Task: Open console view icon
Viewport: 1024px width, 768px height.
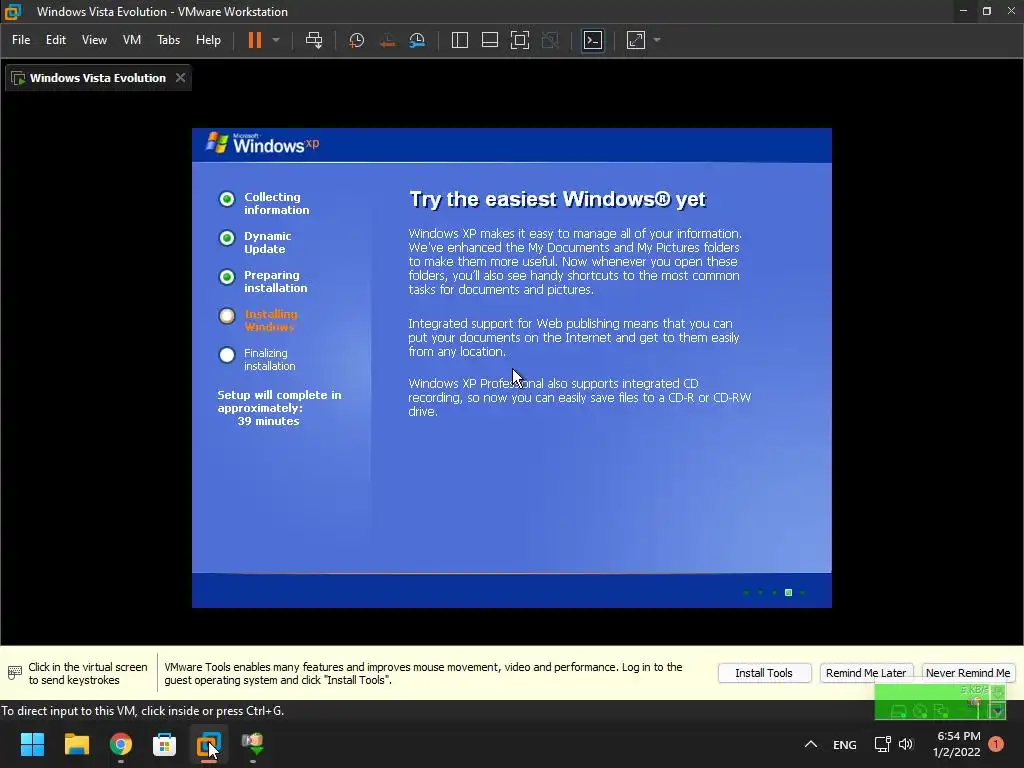Action: tap(593, 40)
